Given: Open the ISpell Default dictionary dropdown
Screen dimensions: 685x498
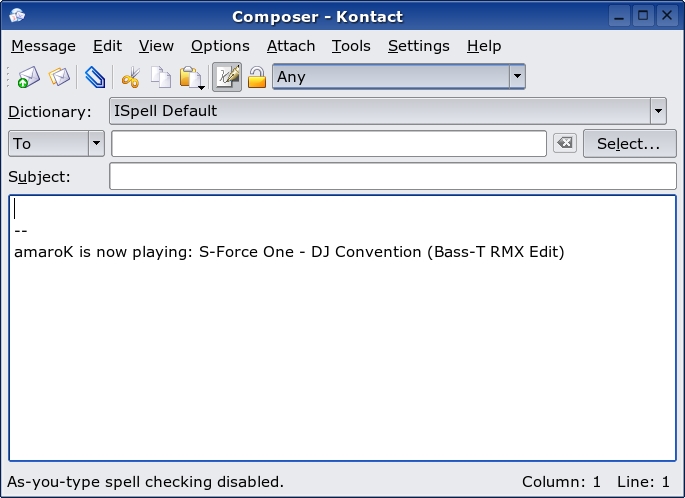Looking at the screenshot, I should pos(658,111).
